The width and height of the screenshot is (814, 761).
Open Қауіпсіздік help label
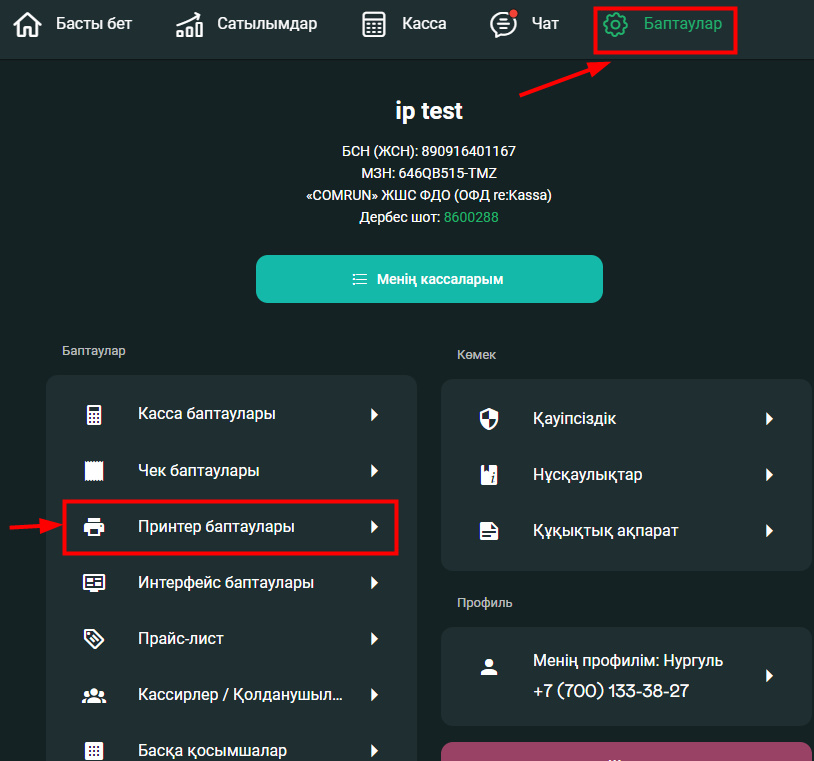pyautogui.click(x=574, y=419)
